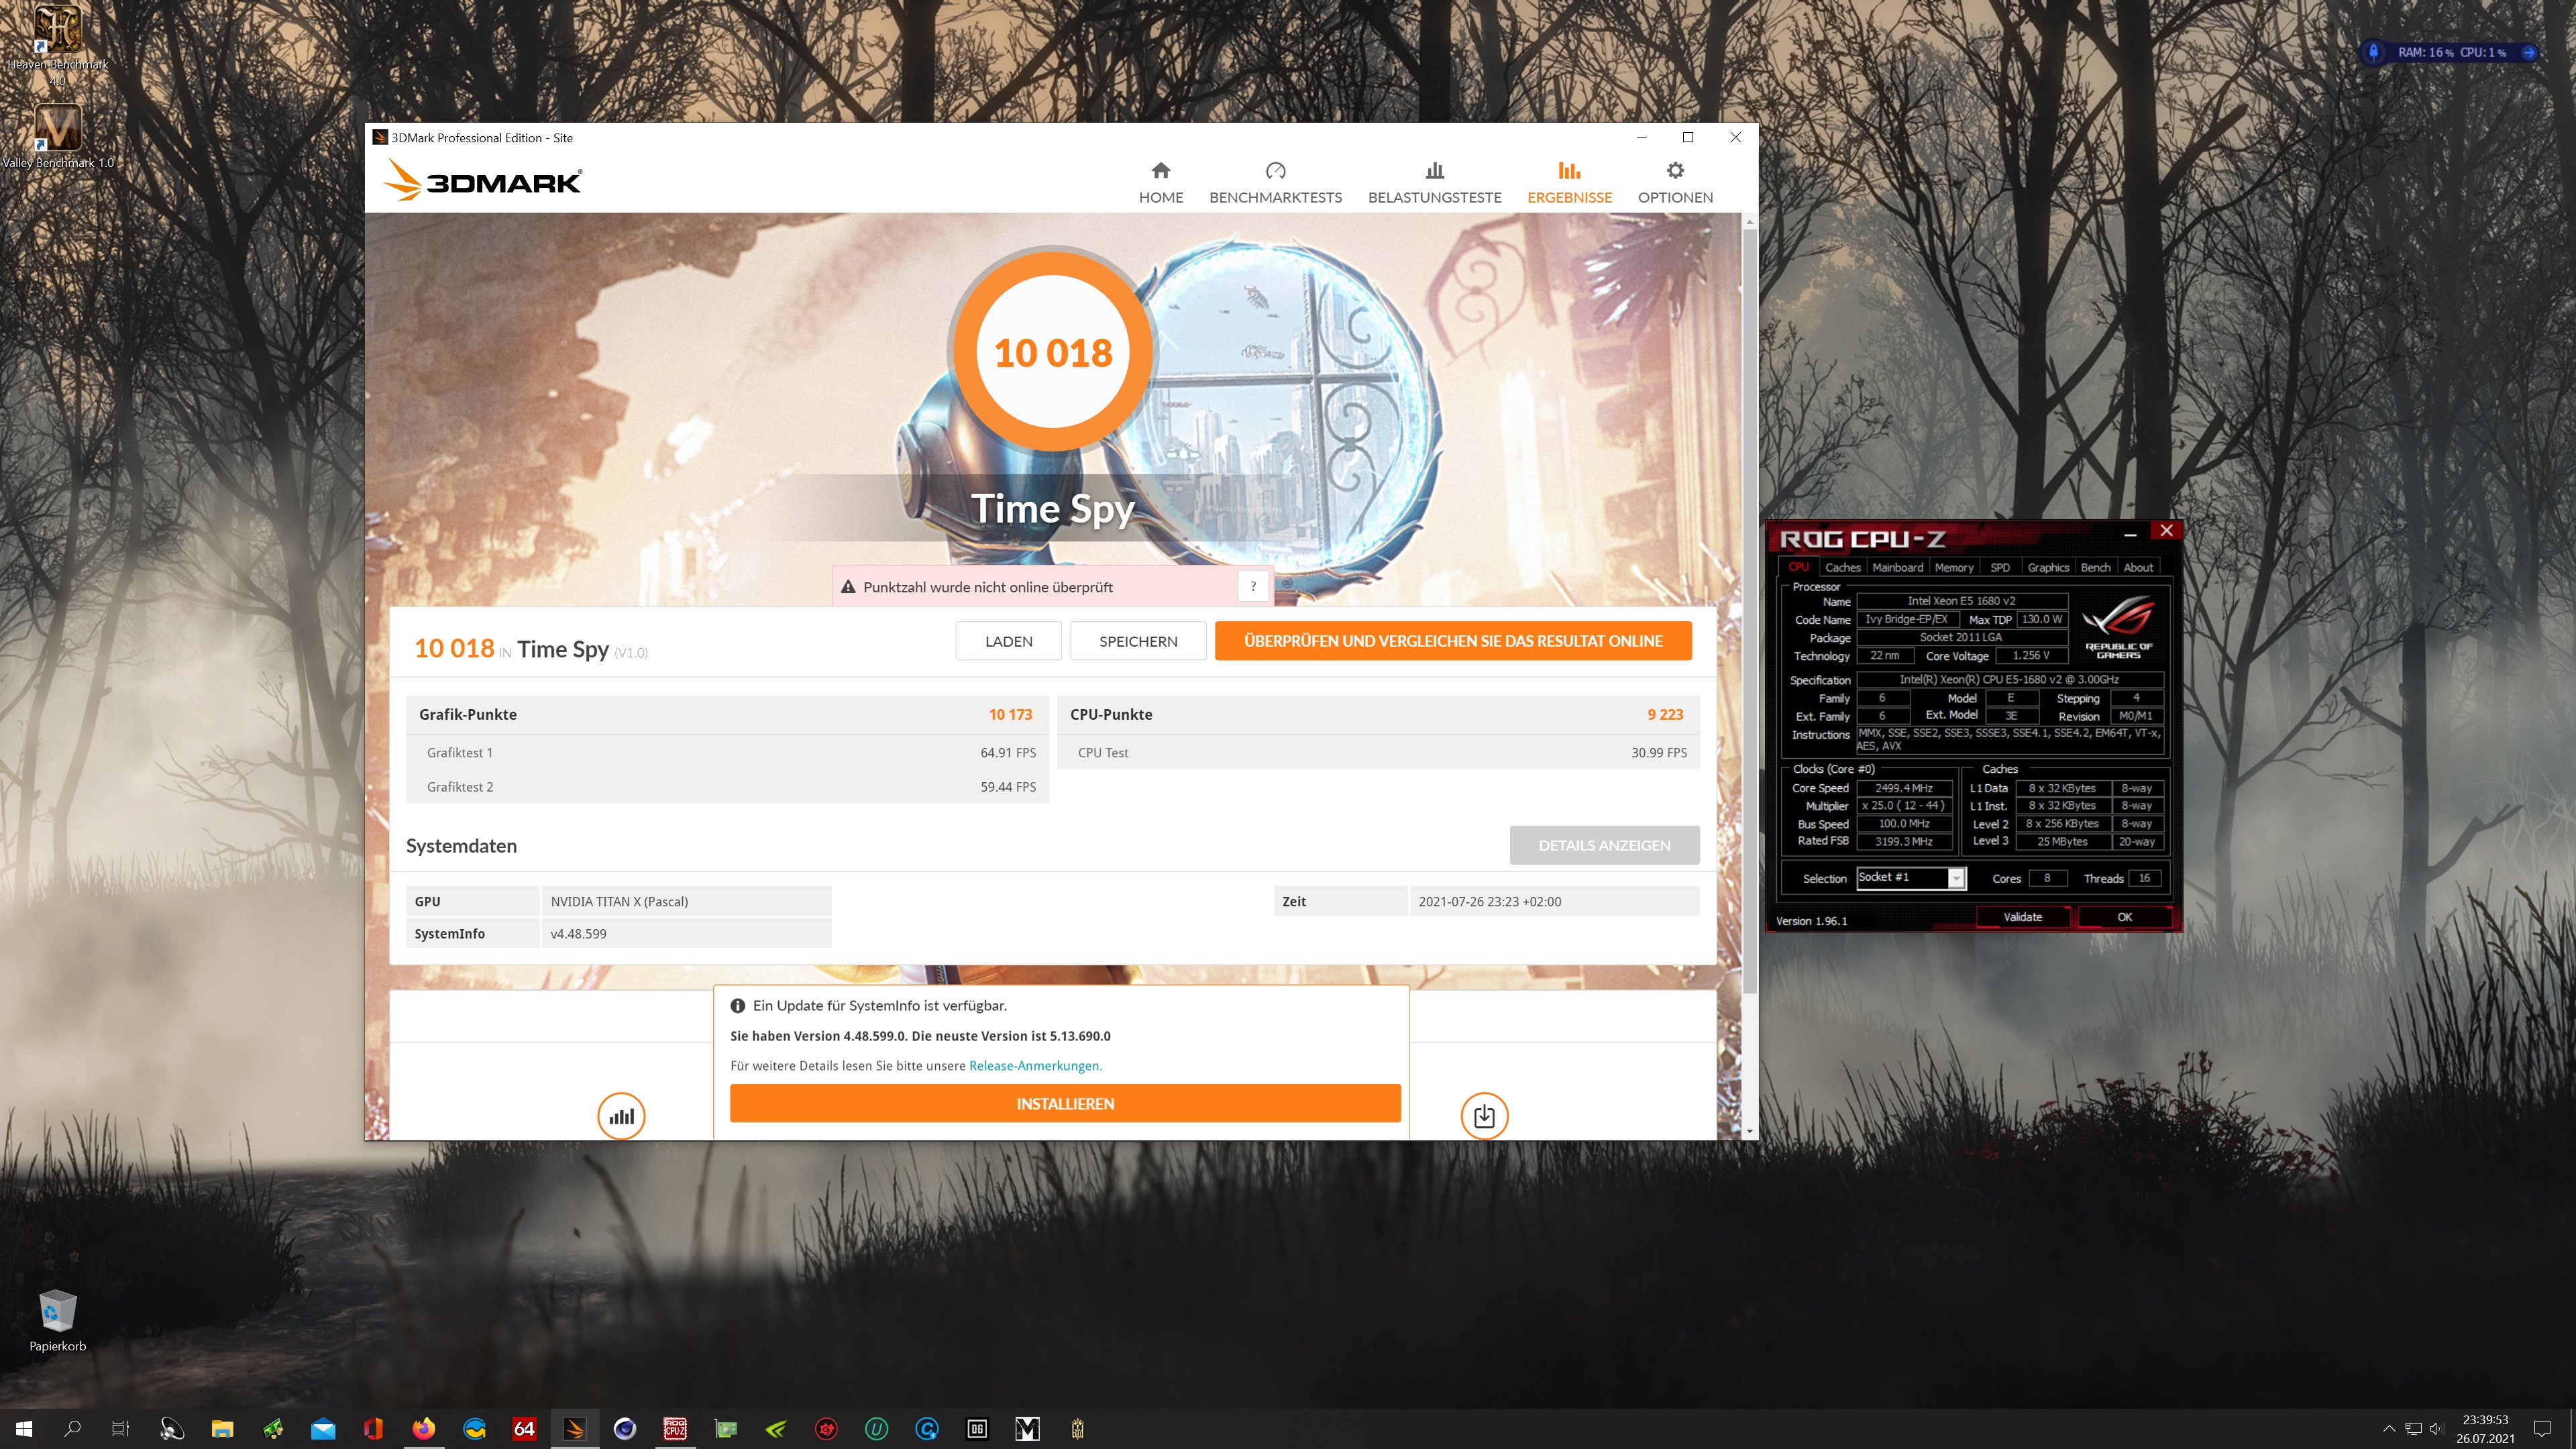Open File Explorer from the taskbar
The width and height of the screenshot is (2576, 1449).
(x=222, y=1428)
